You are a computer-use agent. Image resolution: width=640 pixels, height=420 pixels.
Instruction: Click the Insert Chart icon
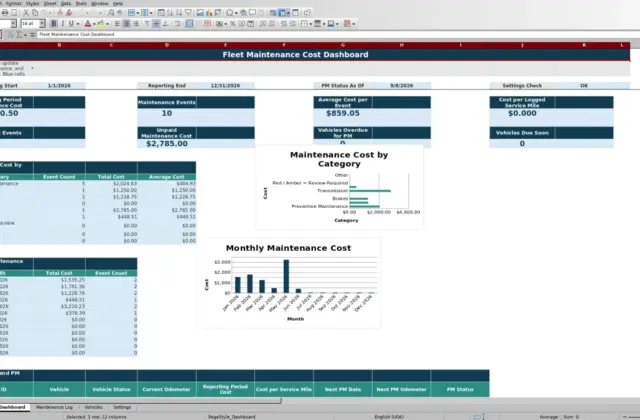coord(209,13)
